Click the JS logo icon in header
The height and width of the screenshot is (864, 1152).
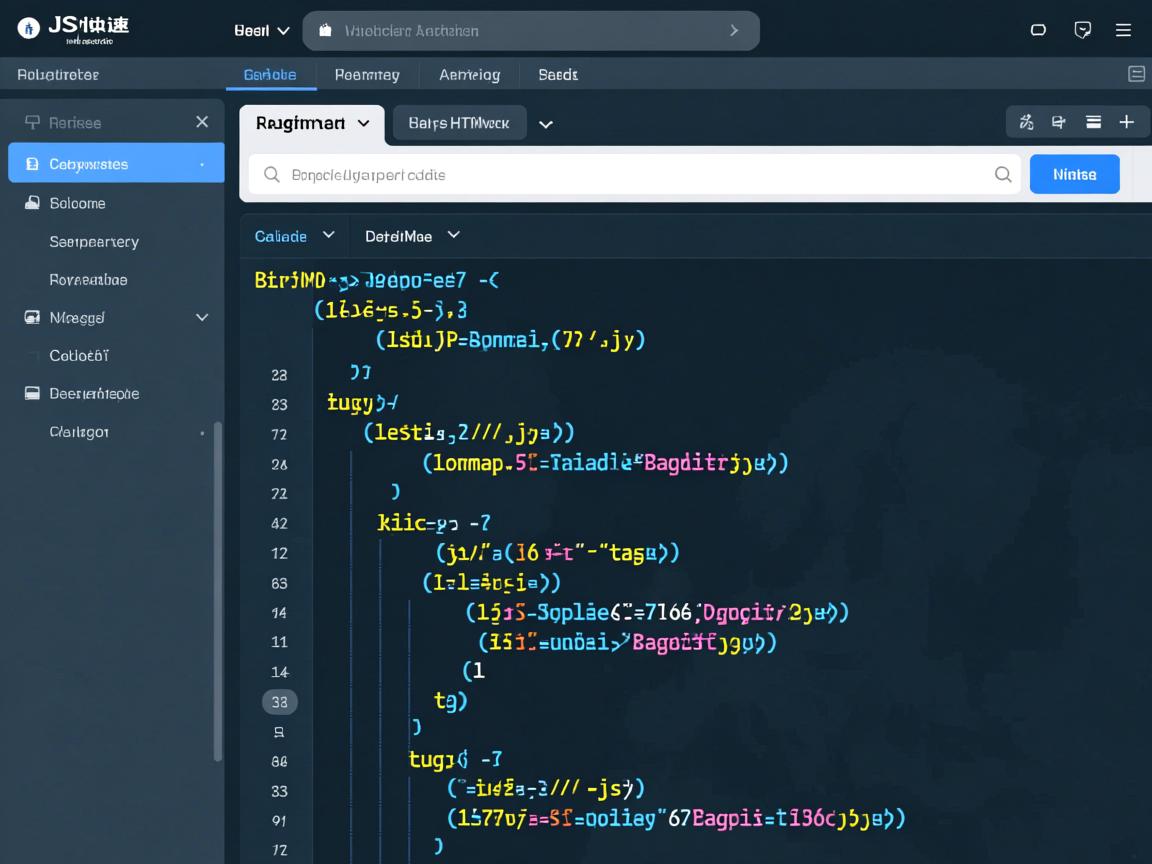pyautogui.click(x=29, y=29)
